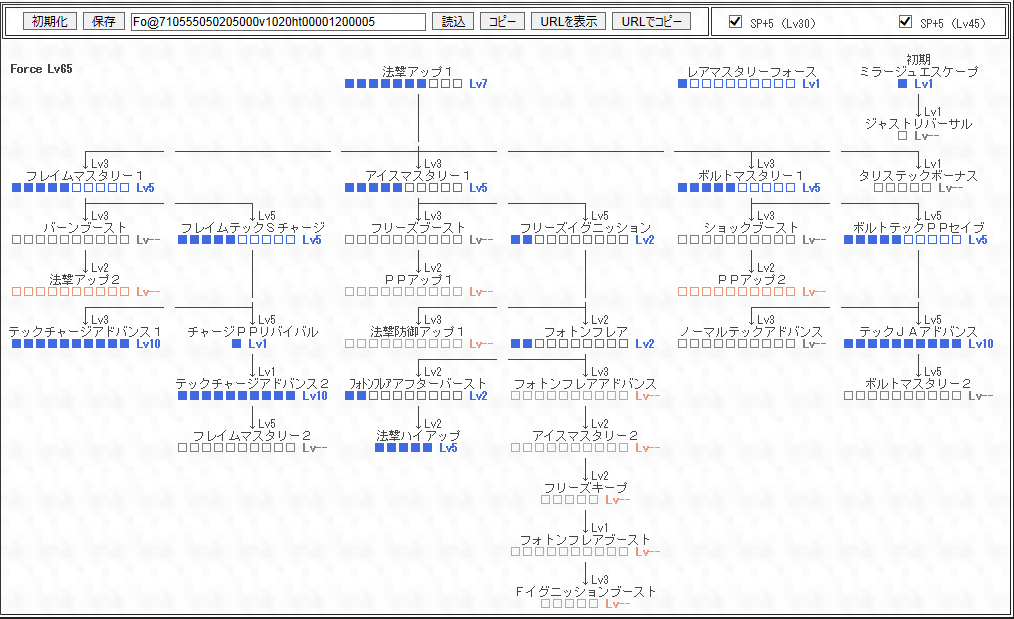Click the Fイグニッションブースト skill name
Screen dimensions: 1014x619
click(585, 591)
